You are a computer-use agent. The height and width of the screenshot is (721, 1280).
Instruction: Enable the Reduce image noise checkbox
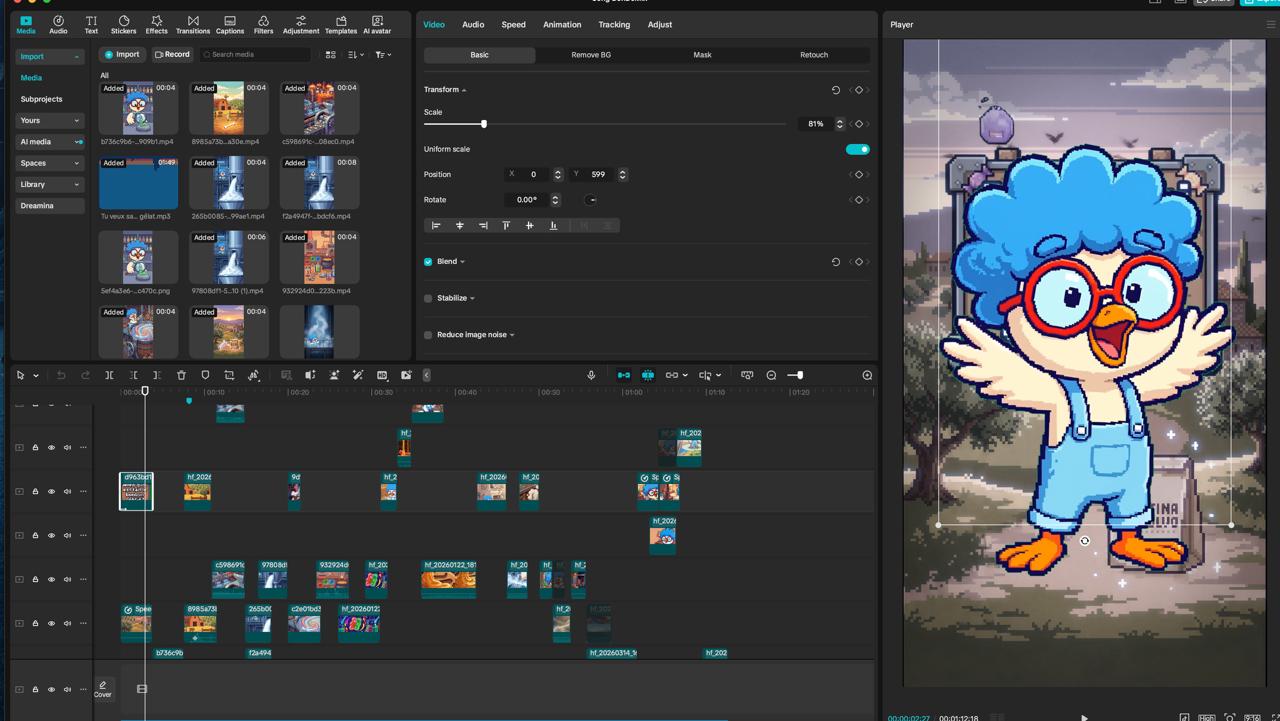tap(428, 335)
